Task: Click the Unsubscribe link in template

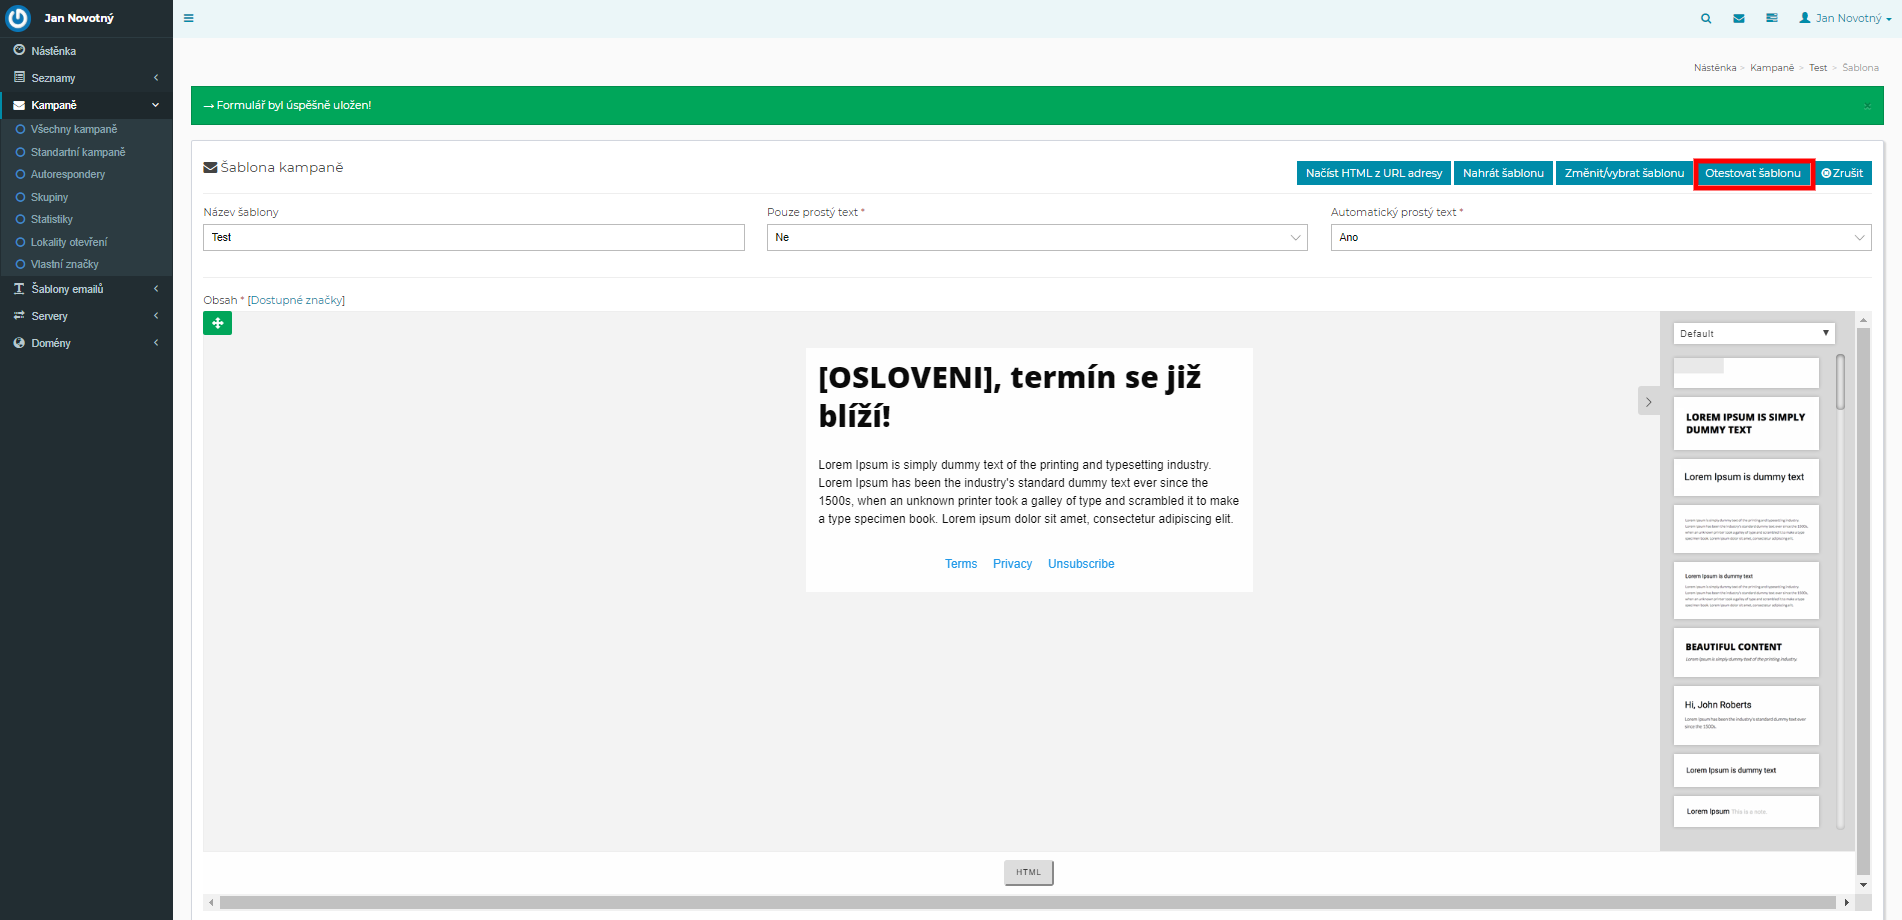Action: pos(1081,564)
